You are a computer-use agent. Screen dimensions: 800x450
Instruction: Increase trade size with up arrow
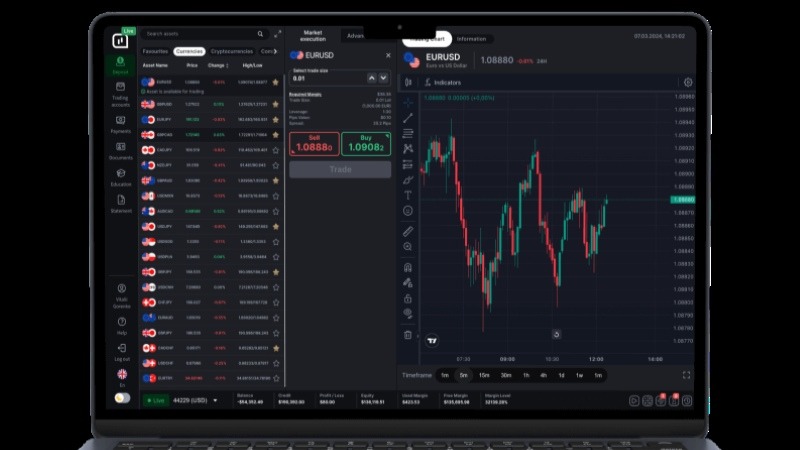pos(371,78)
